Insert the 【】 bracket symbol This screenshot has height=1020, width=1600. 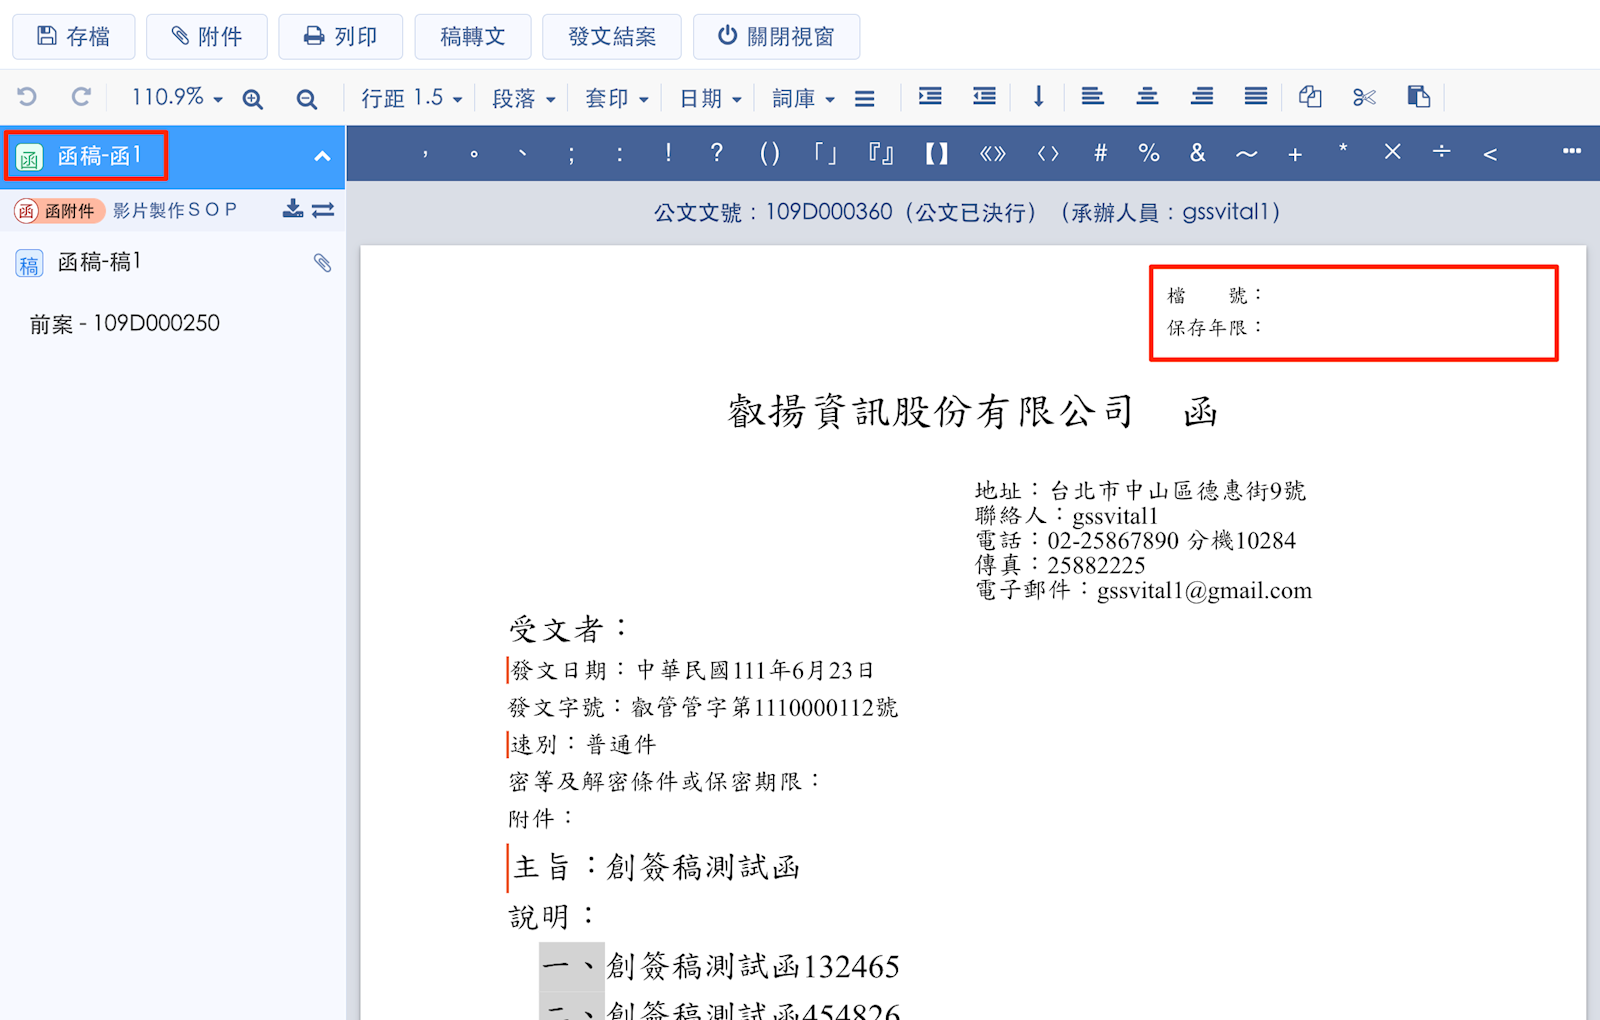click(x=936, y=153)
